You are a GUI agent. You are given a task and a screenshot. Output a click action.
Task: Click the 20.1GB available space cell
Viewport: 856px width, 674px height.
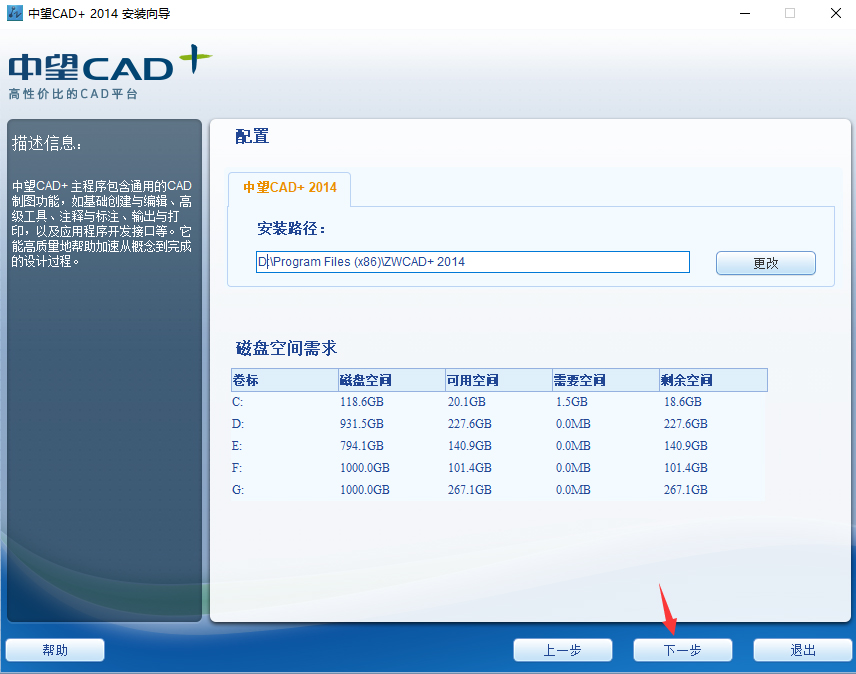click(x=467, y=402)
